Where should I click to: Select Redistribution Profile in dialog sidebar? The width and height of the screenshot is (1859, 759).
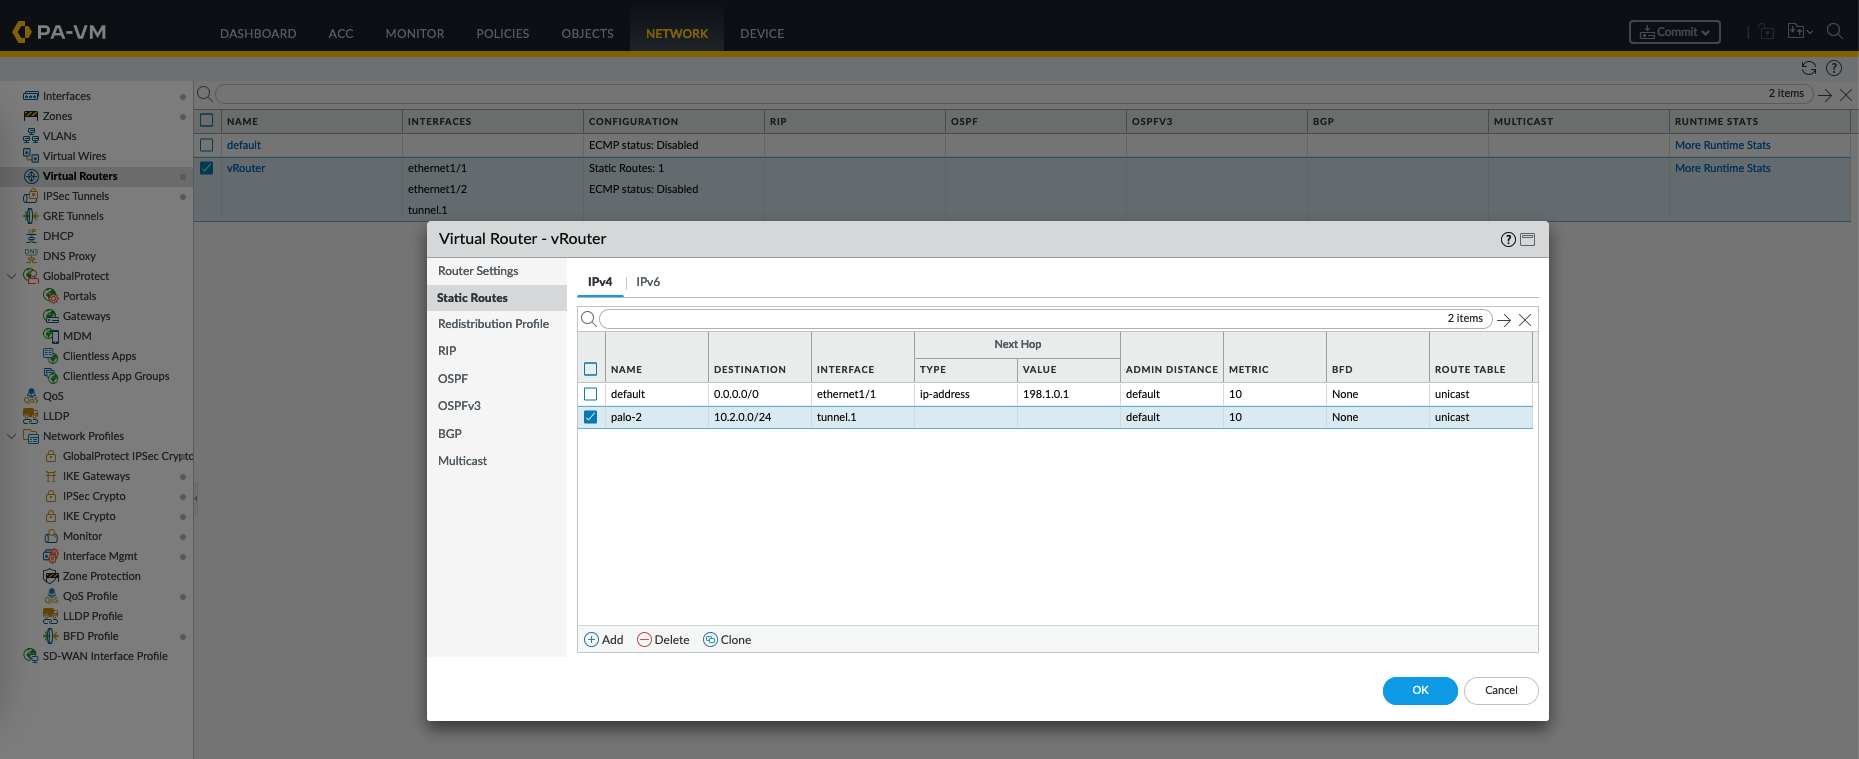pos(493,324)
